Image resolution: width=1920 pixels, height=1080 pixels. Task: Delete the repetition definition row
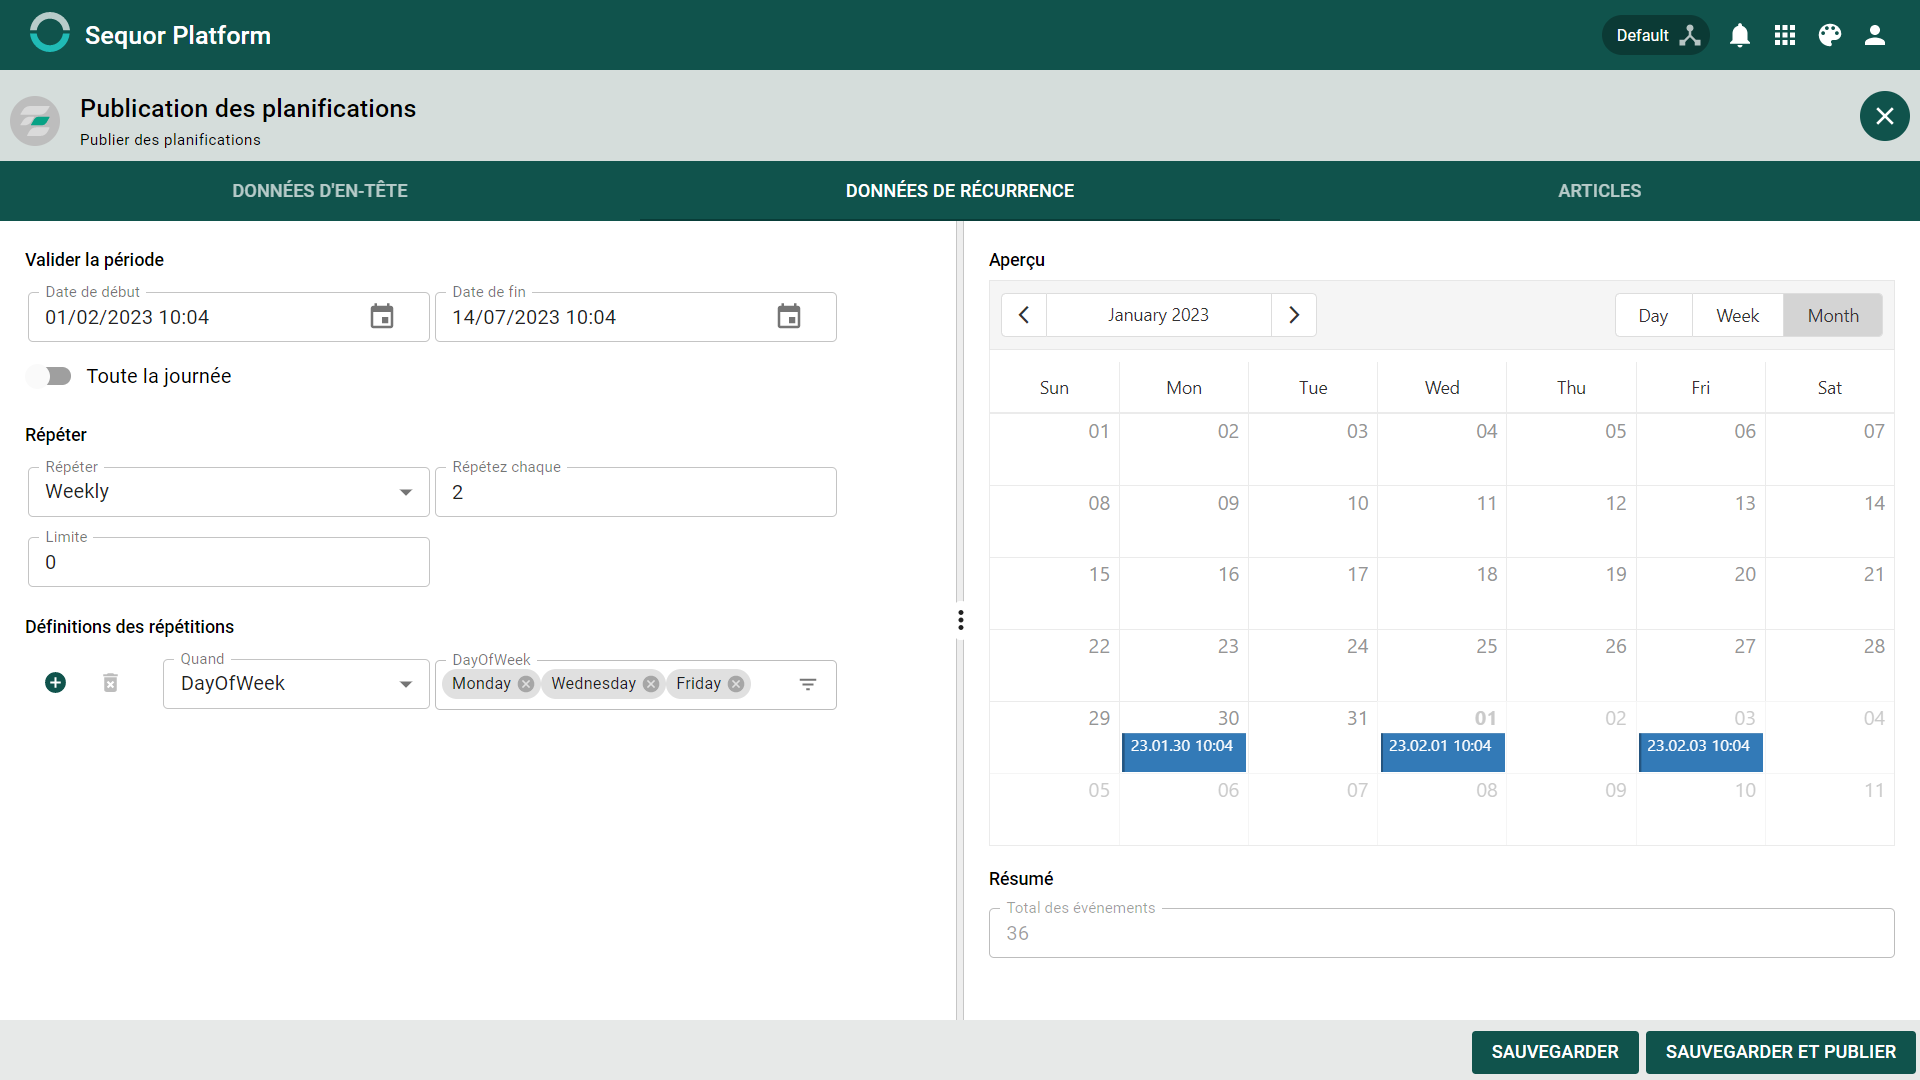[110, 683]
